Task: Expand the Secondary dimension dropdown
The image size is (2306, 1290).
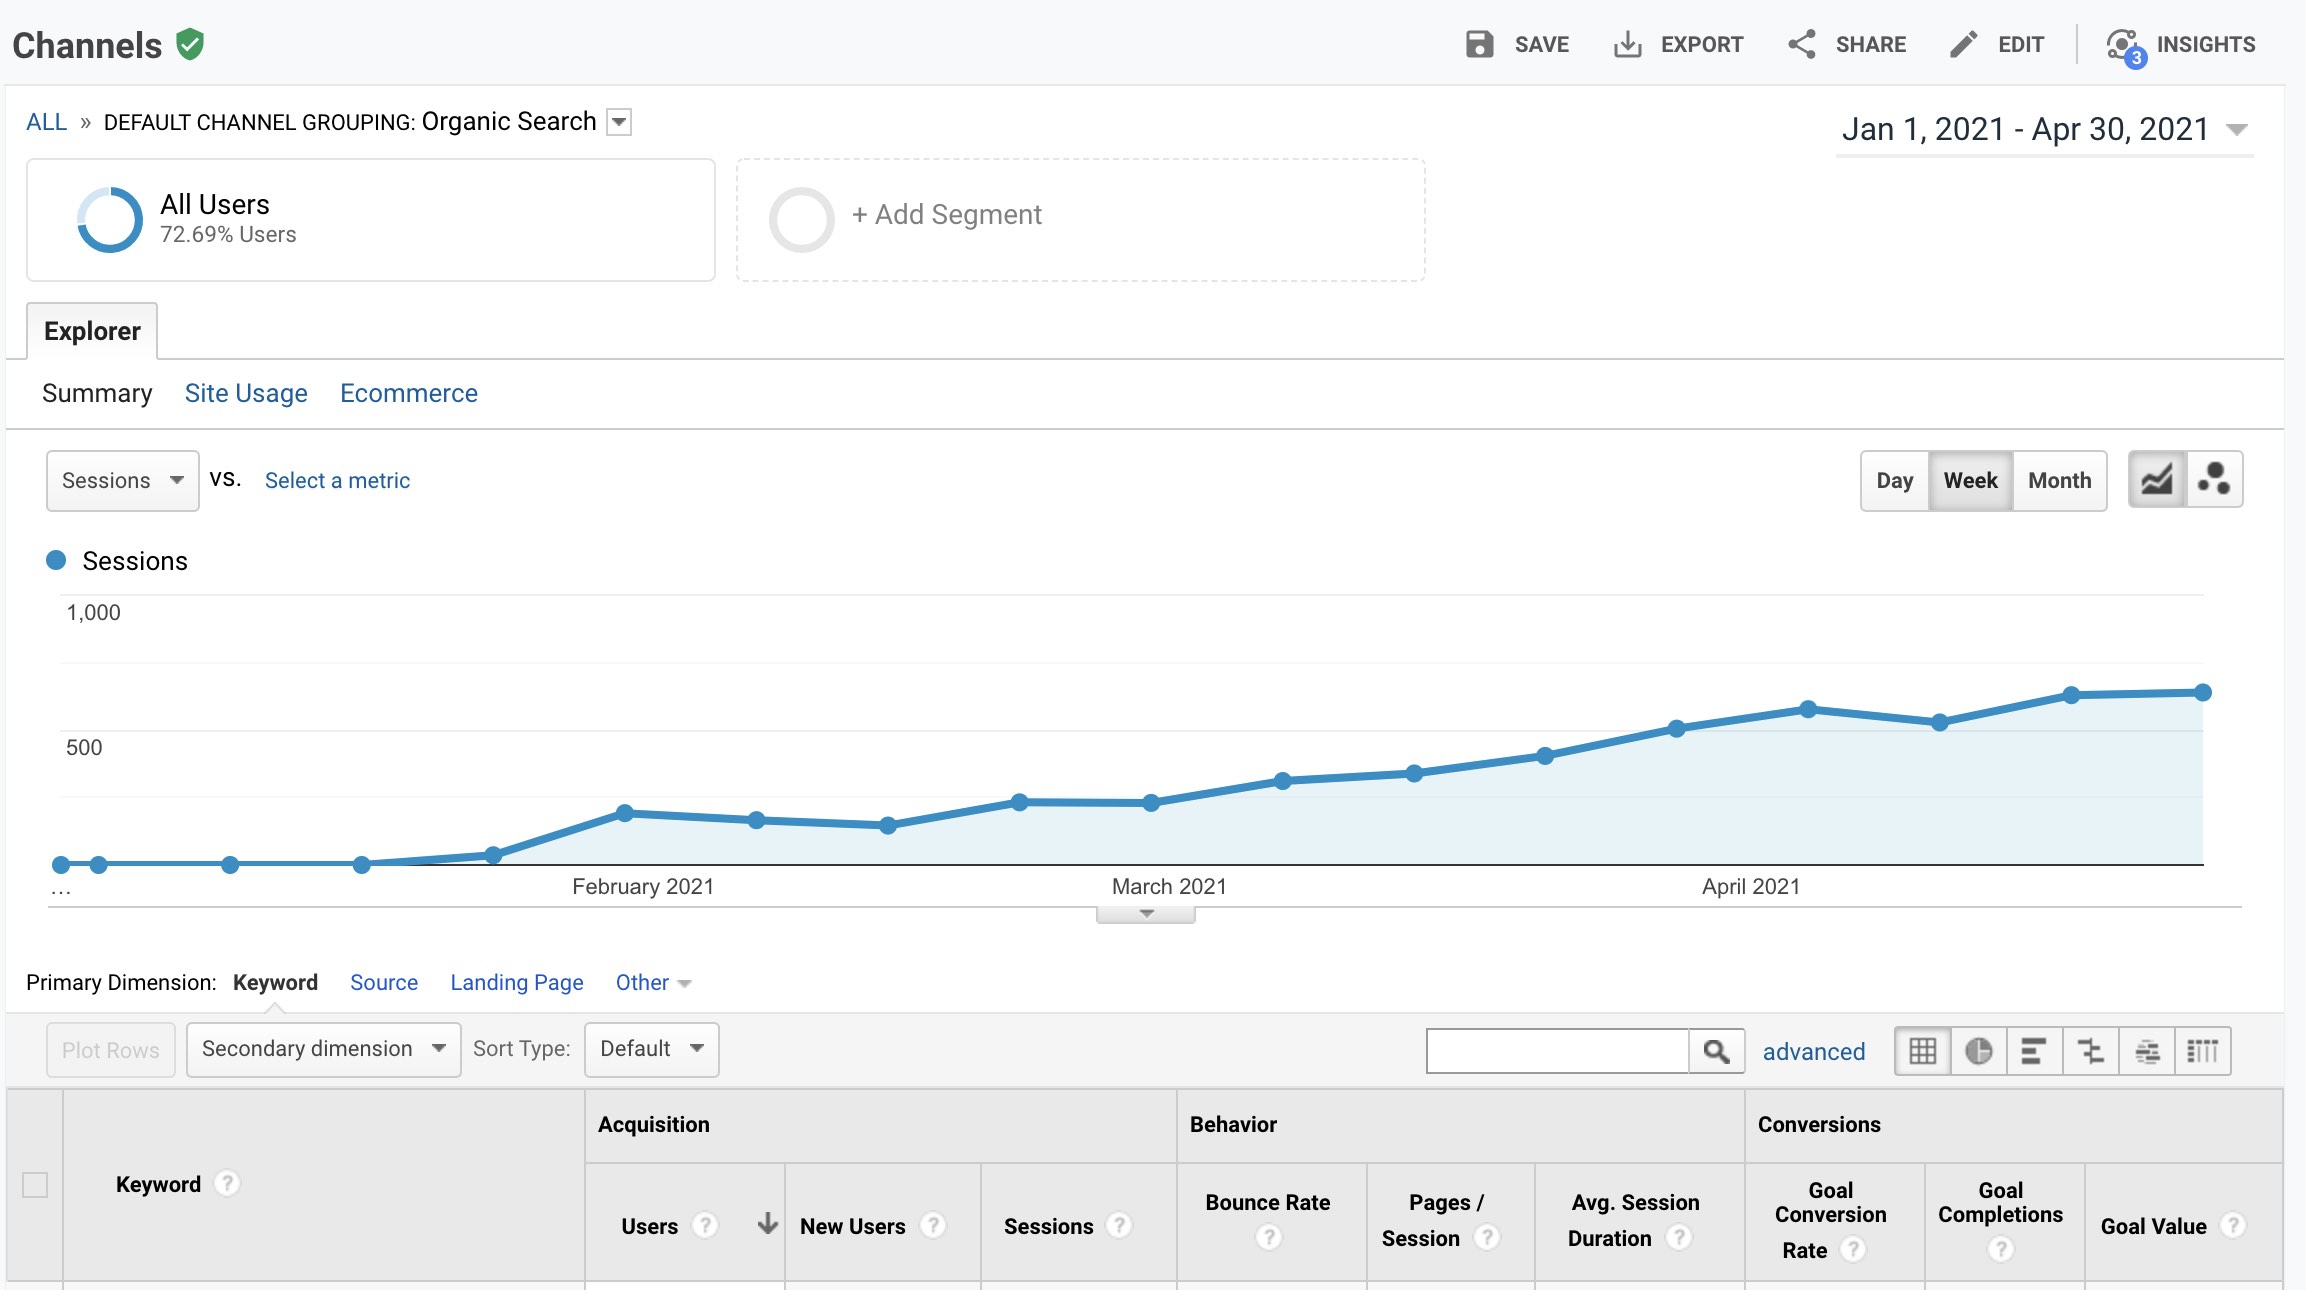Action: [x=323, y=1049]
